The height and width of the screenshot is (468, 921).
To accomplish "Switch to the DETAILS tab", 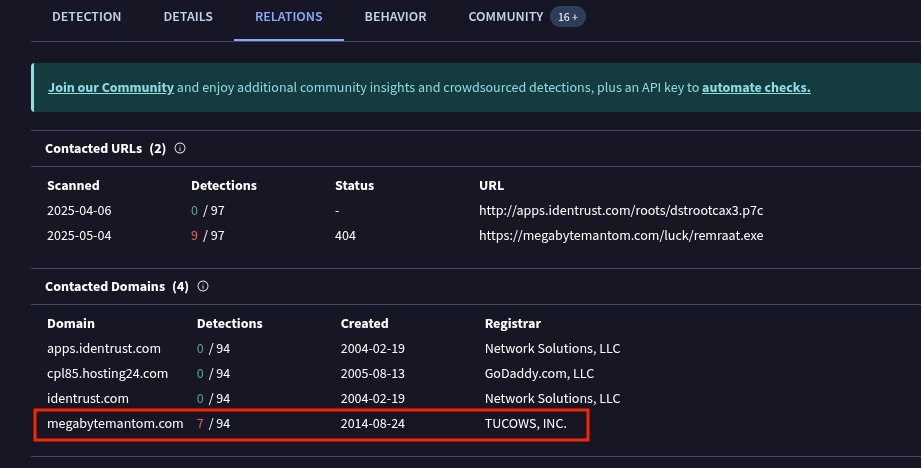I will [x=188, y=17].
